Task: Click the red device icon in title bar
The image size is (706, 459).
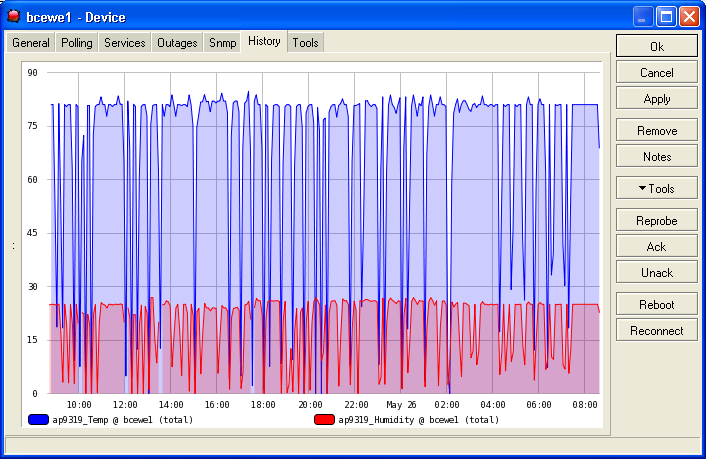Action: 14,17
